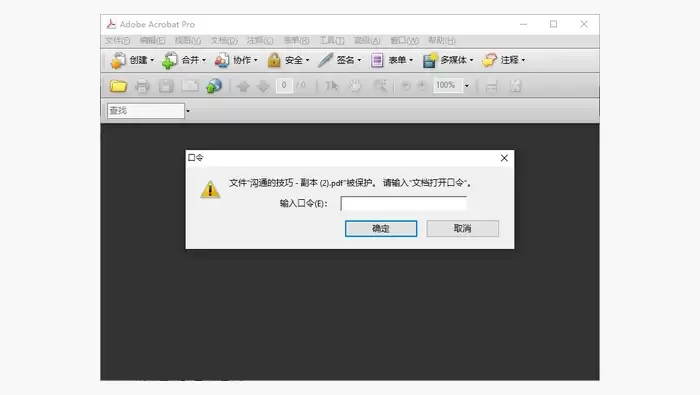Image resolution: width=700 pixels, height=395 pixels.
Task: Minimize the Adobe Acrobat Pro window
Action: tap(523, 24)
